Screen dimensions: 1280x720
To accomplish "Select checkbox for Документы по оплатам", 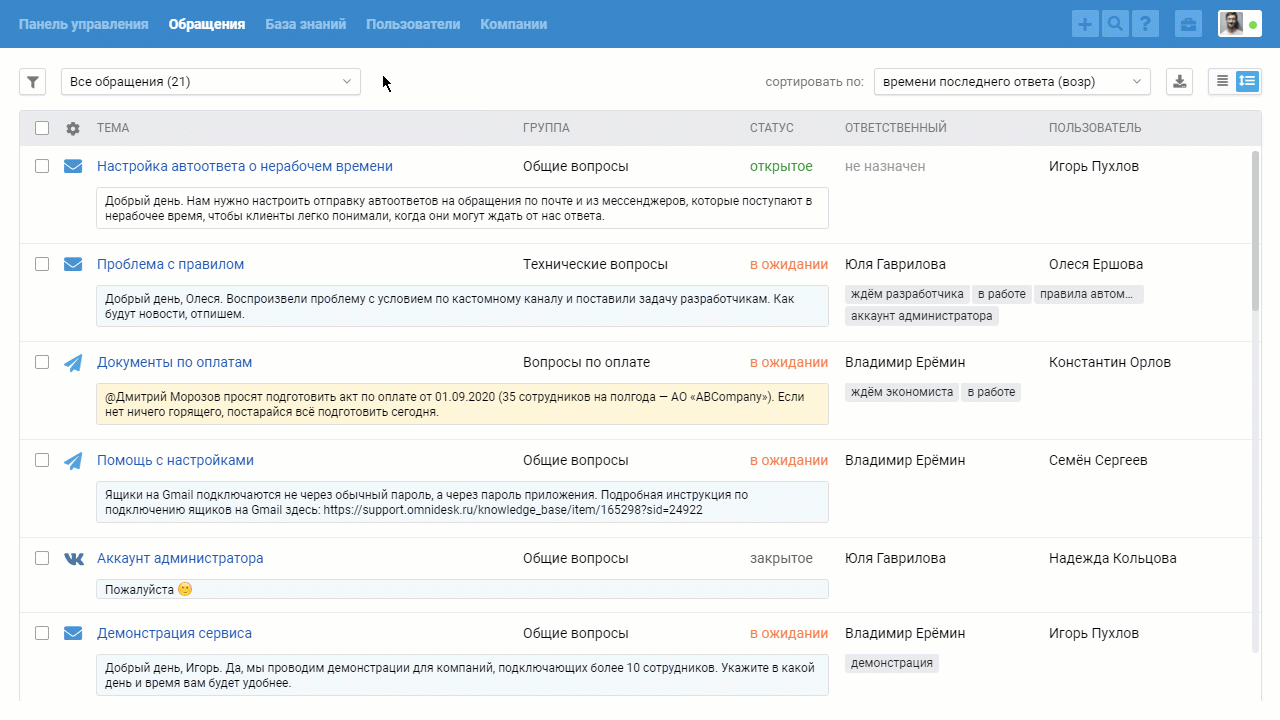I will coord(42,362).
